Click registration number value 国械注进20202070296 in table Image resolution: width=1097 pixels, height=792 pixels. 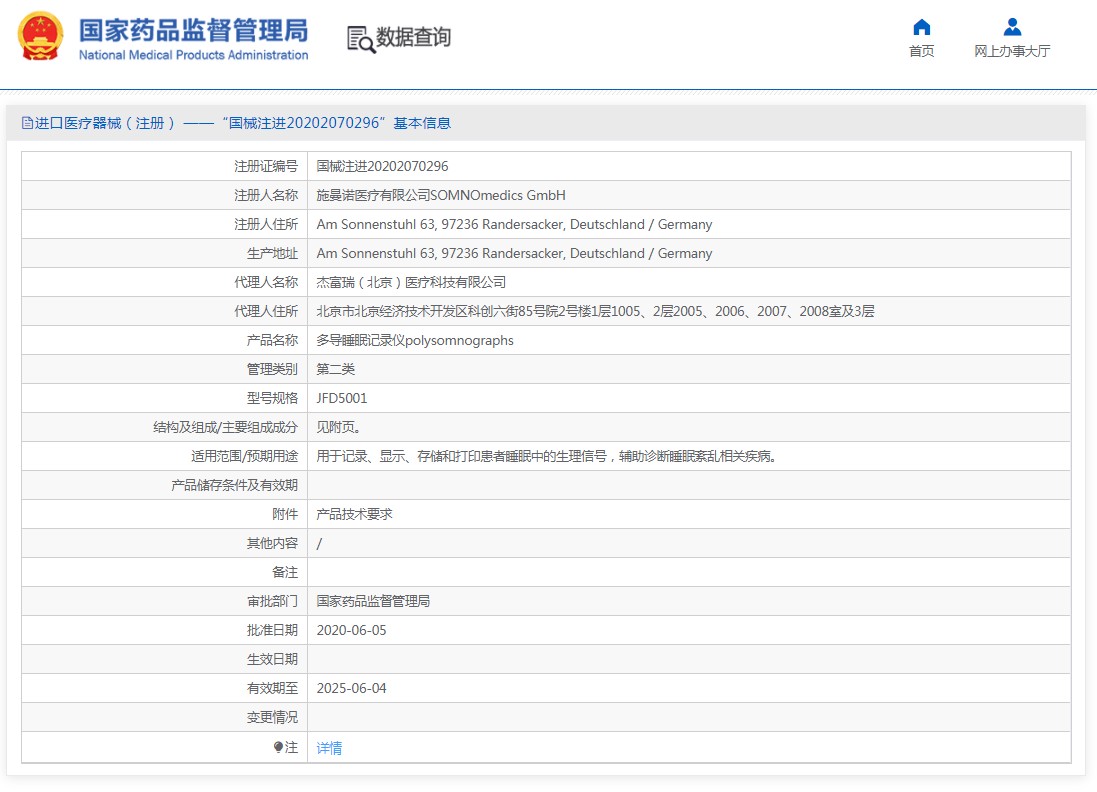tap(382, 166)
